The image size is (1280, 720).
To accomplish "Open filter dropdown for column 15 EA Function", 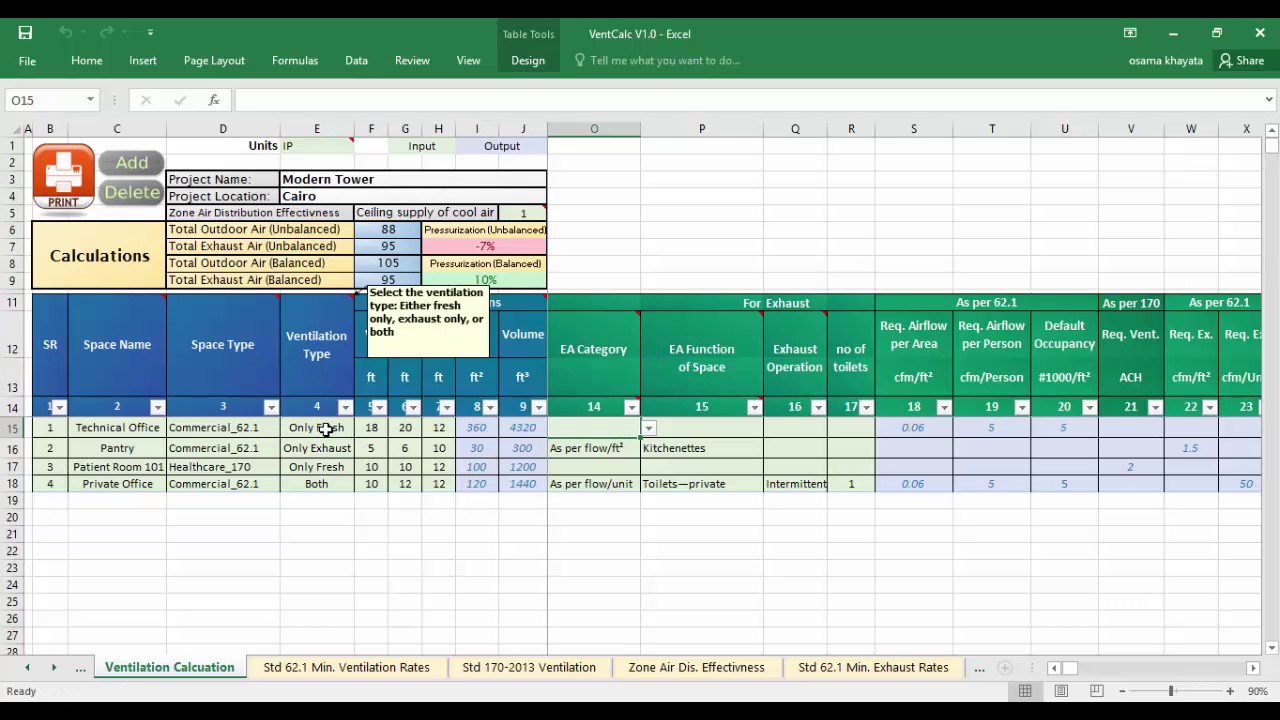I will [754, 407].
